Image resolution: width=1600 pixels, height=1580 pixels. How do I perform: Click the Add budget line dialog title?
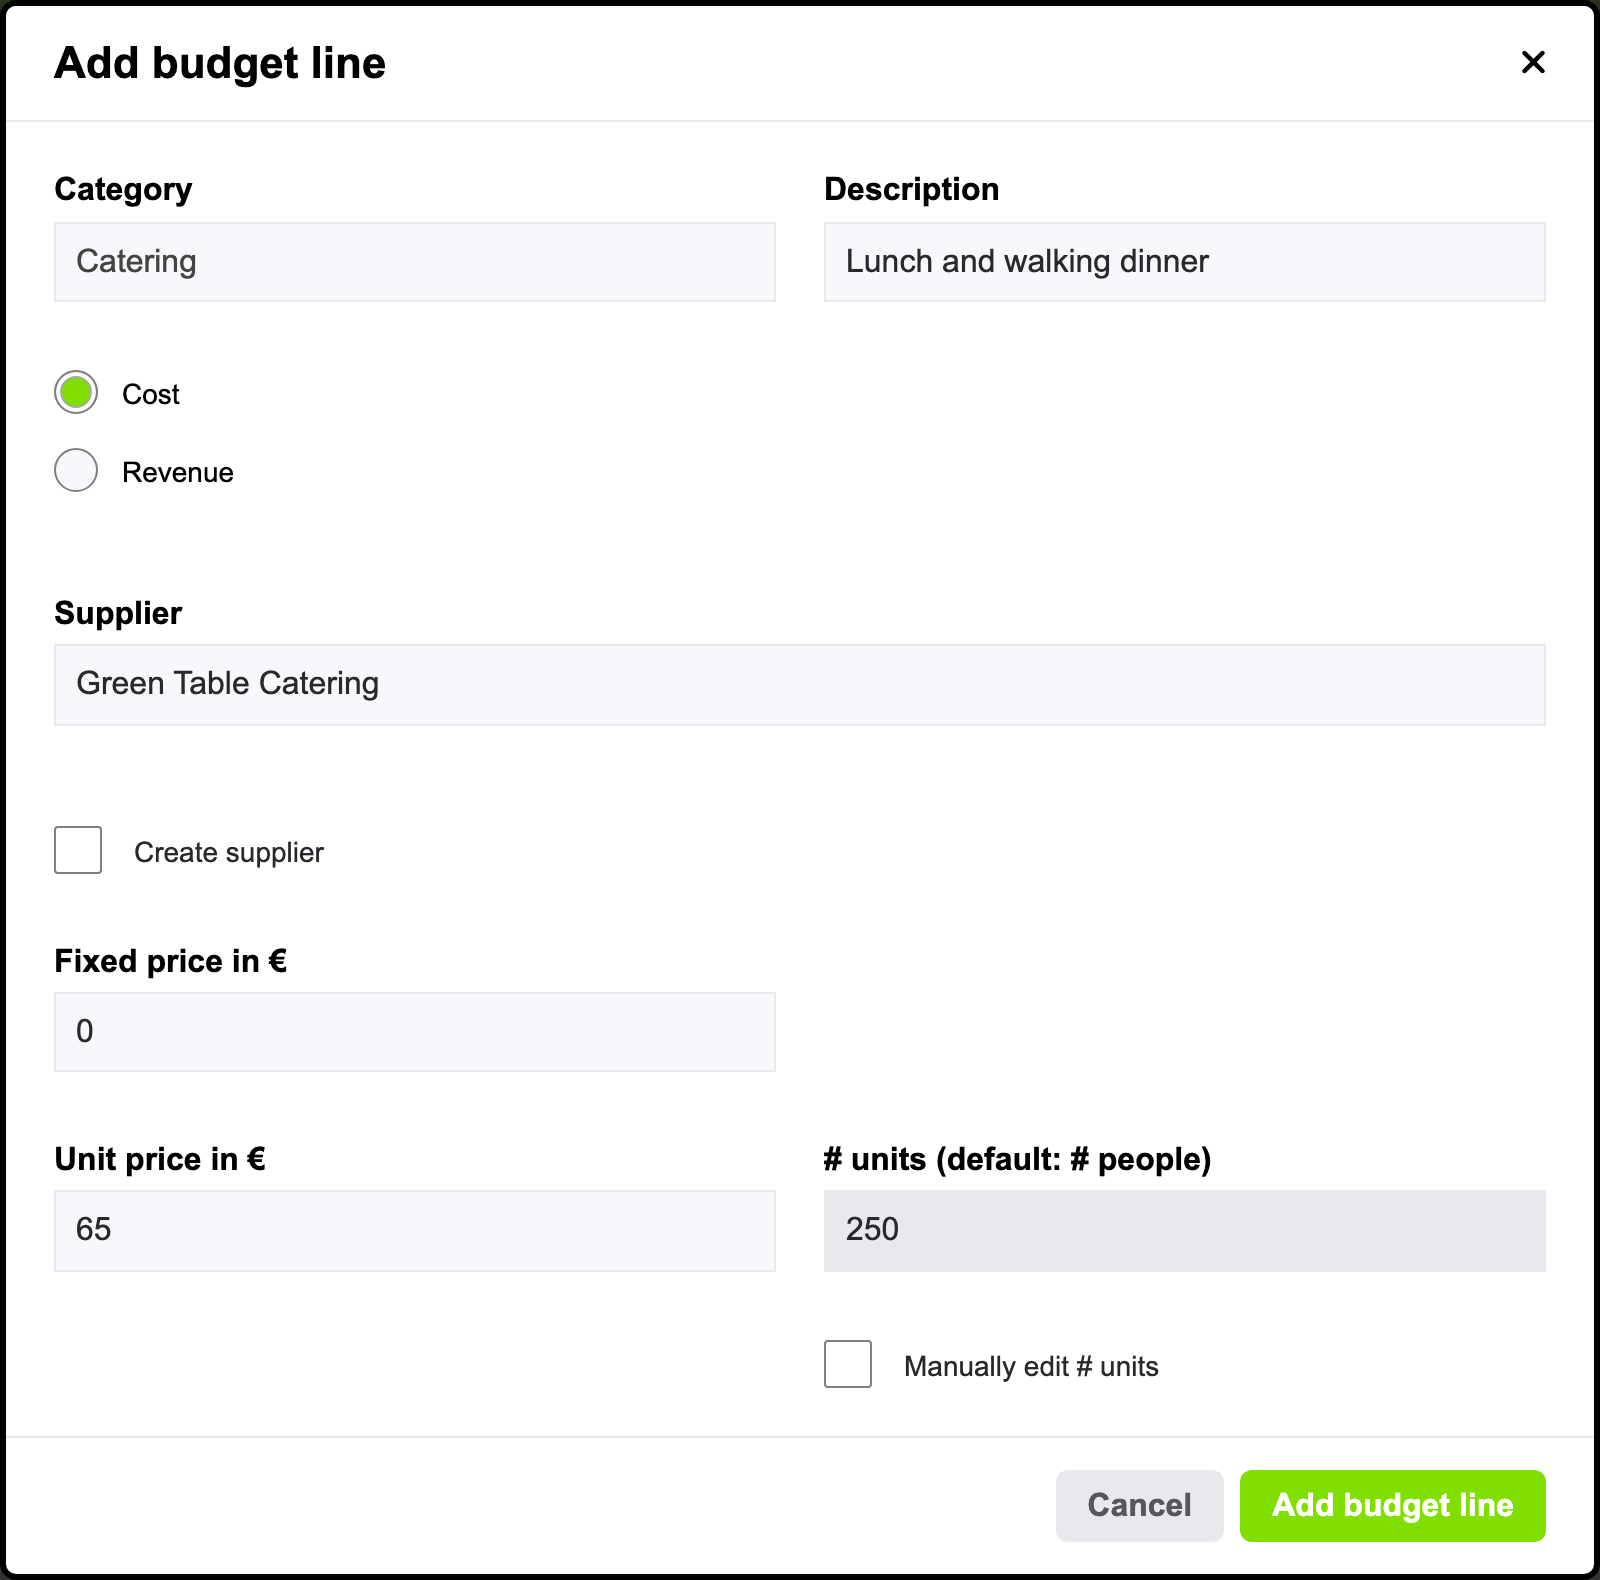220,63
